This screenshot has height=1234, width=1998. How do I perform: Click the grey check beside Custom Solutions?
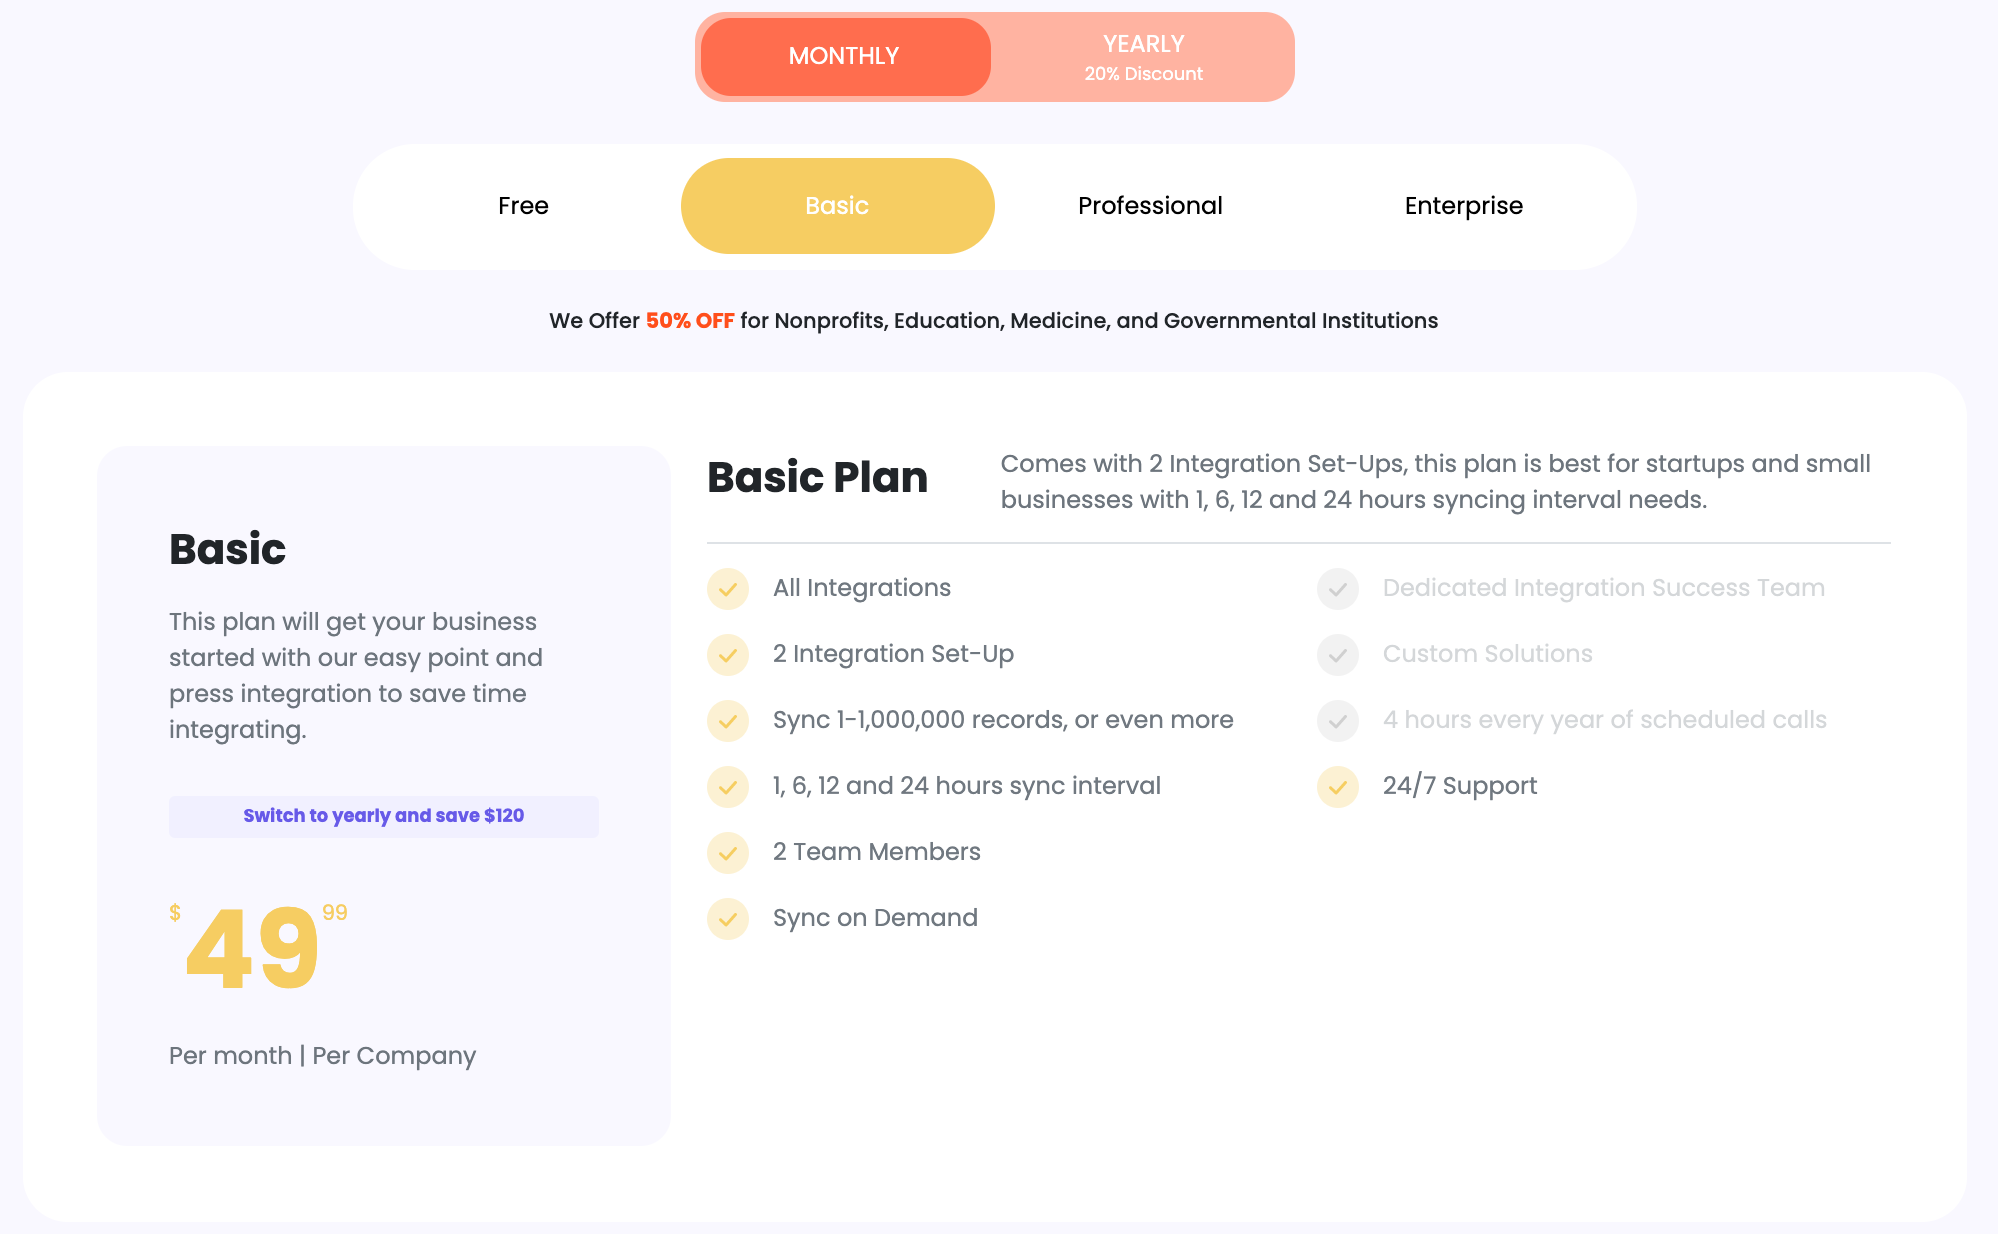[1338, 655]
